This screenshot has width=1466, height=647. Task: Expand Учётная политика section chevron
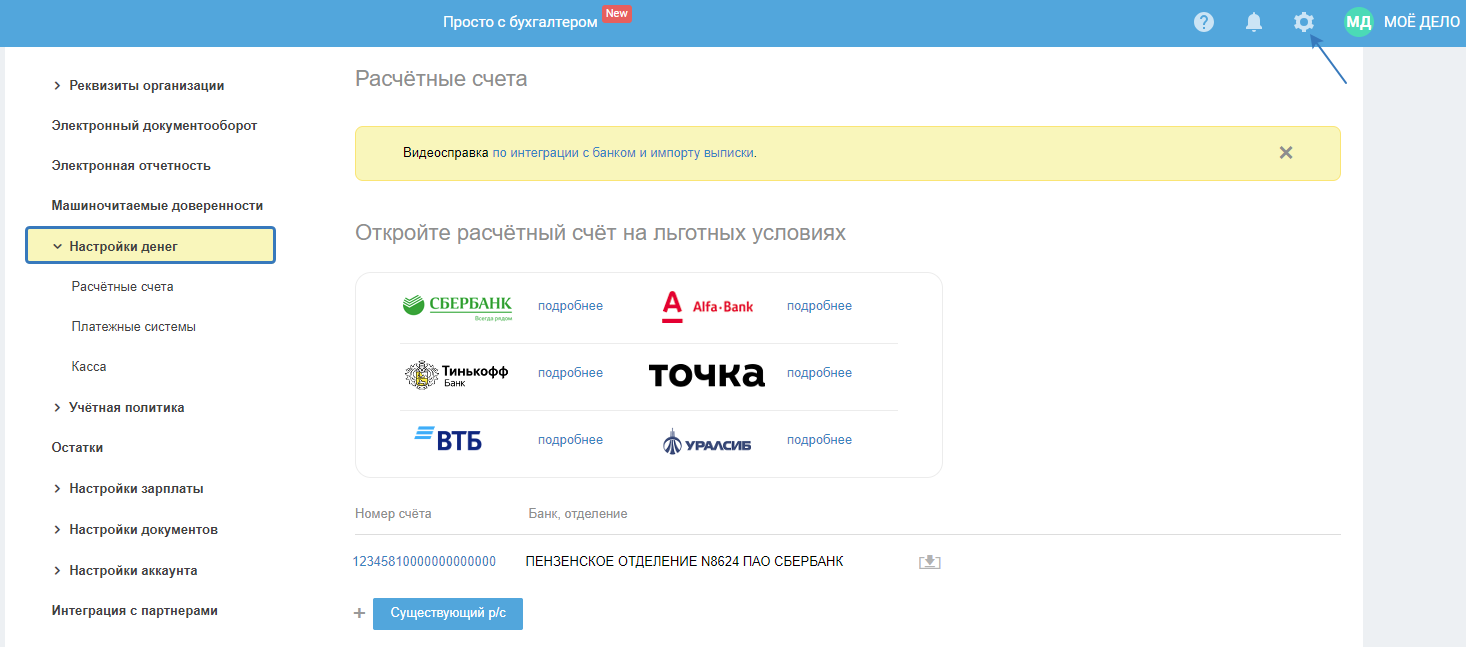tap(57, 408)
